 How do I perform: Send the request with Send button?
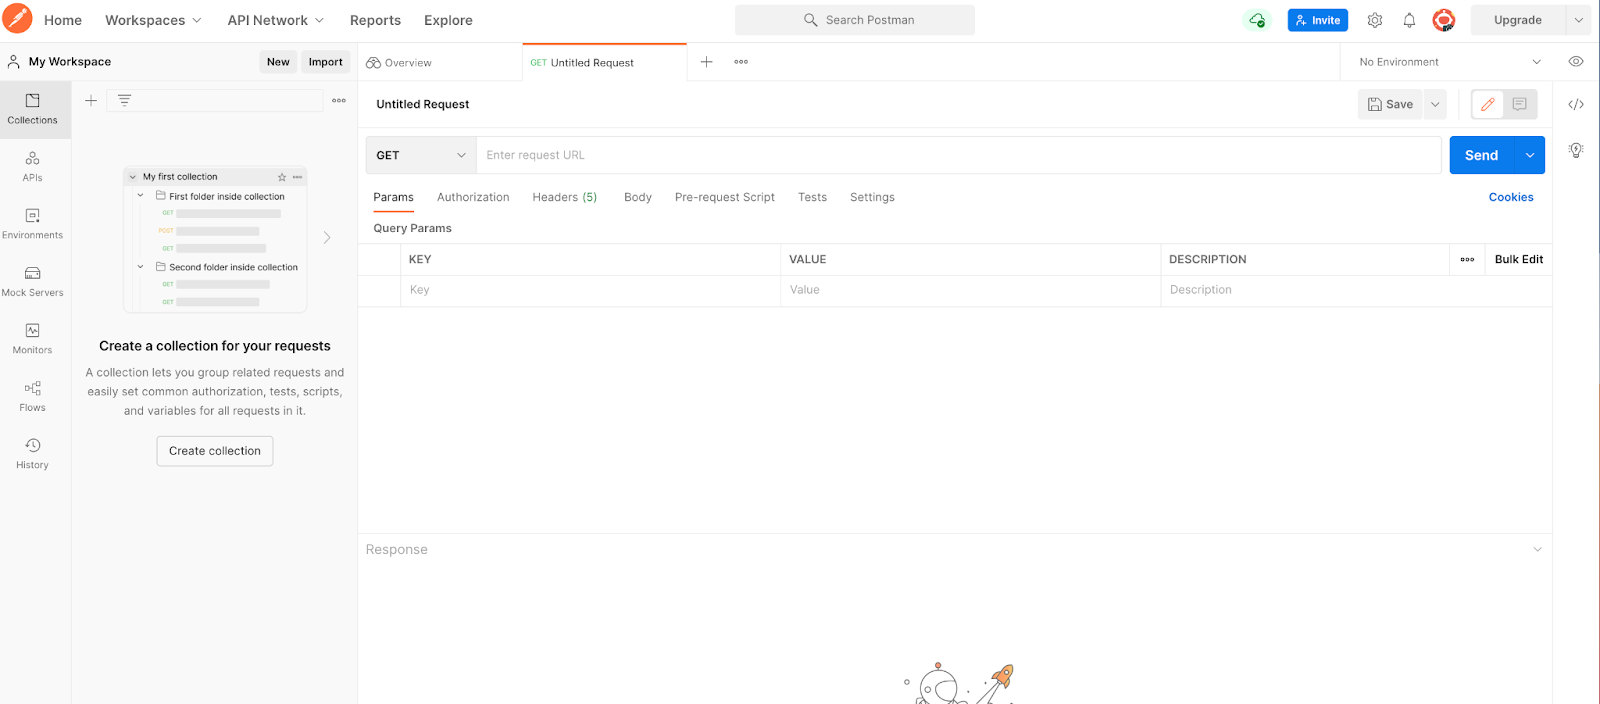[x=1482, y=155]
